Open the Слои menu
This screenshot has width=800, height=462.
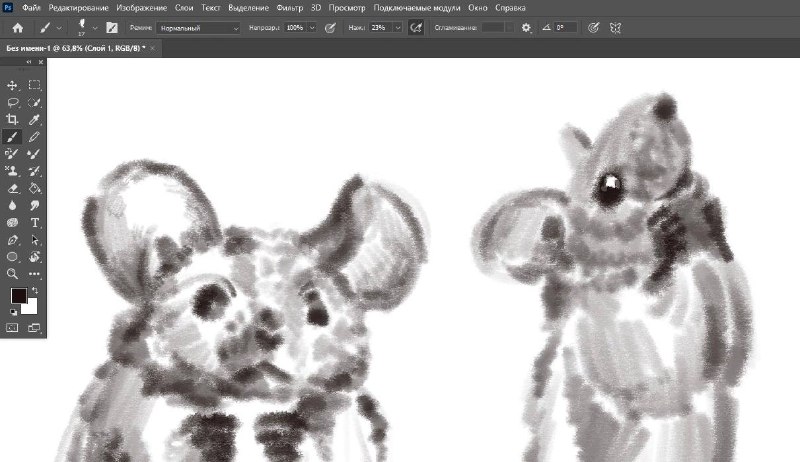184,7
